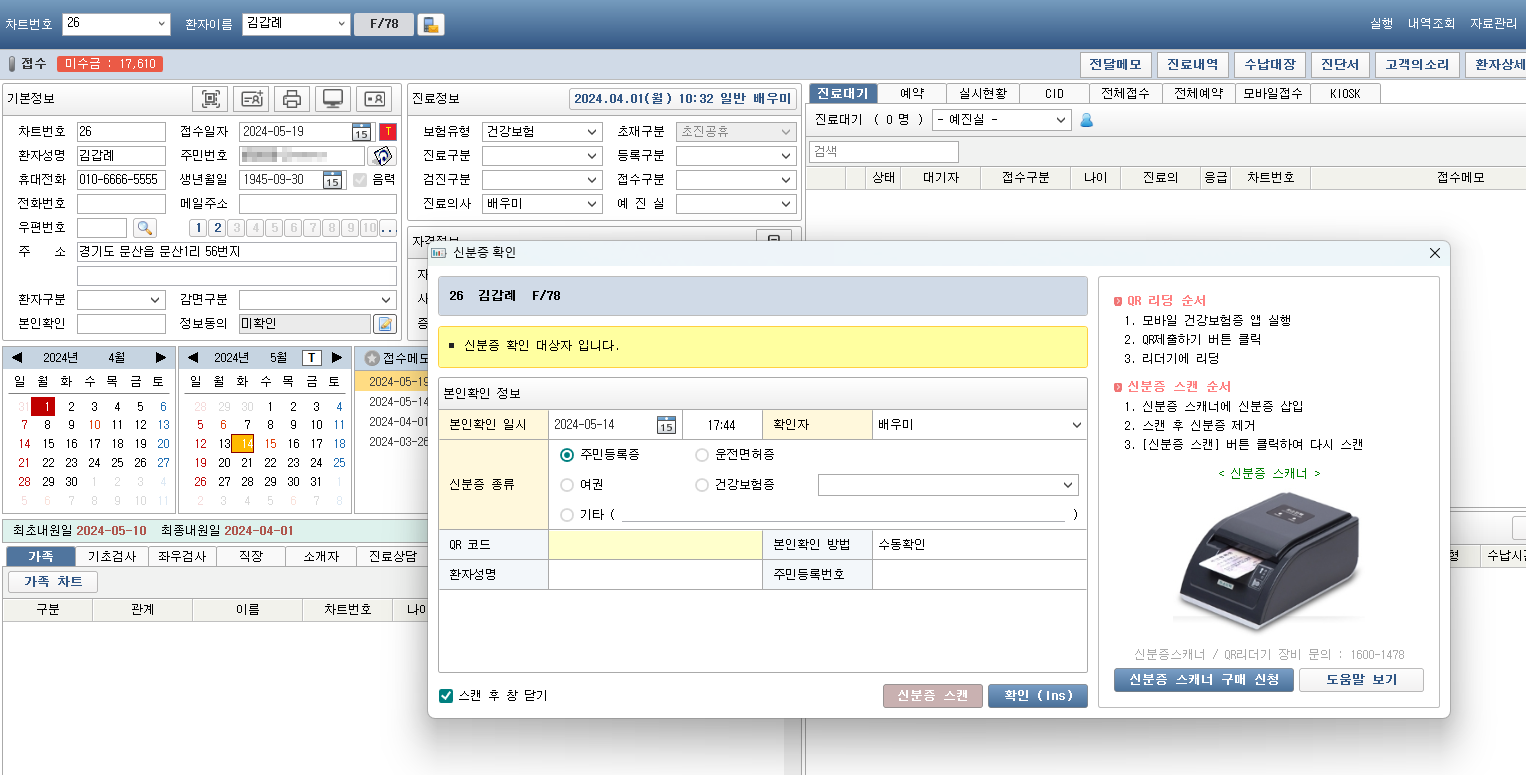Click the printer icon in 기본정보 toolbar
This screenshot has height=775, width=1526.
[x=291, y=99]
